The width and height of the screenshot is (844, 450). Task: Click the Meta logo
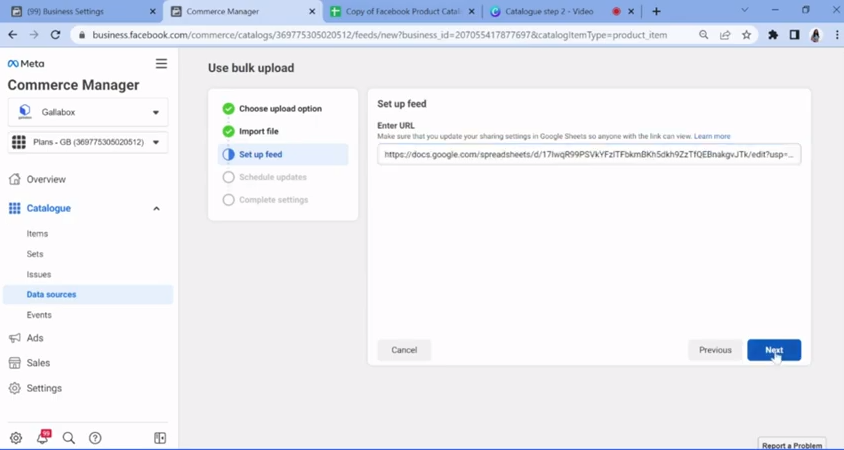pos(26,64)
